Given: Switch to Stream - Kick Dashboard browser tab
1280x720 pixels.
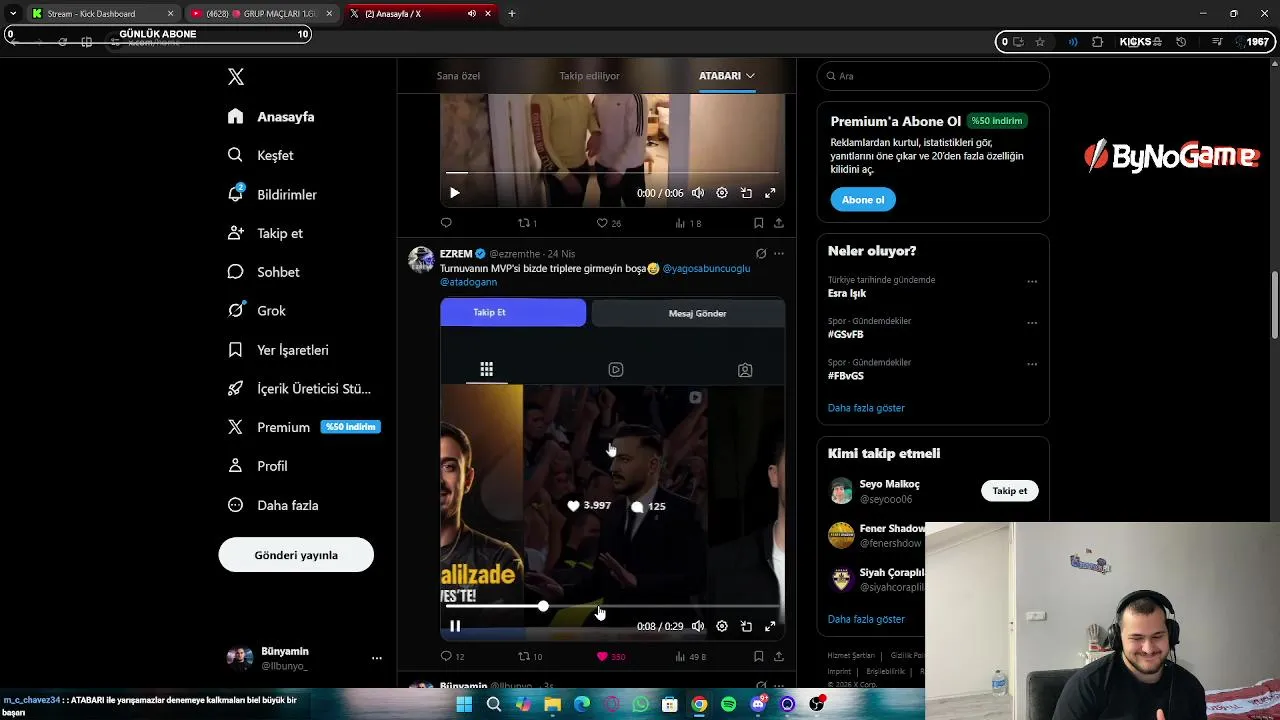Looking at the screenshot, I should pos(102,14).
